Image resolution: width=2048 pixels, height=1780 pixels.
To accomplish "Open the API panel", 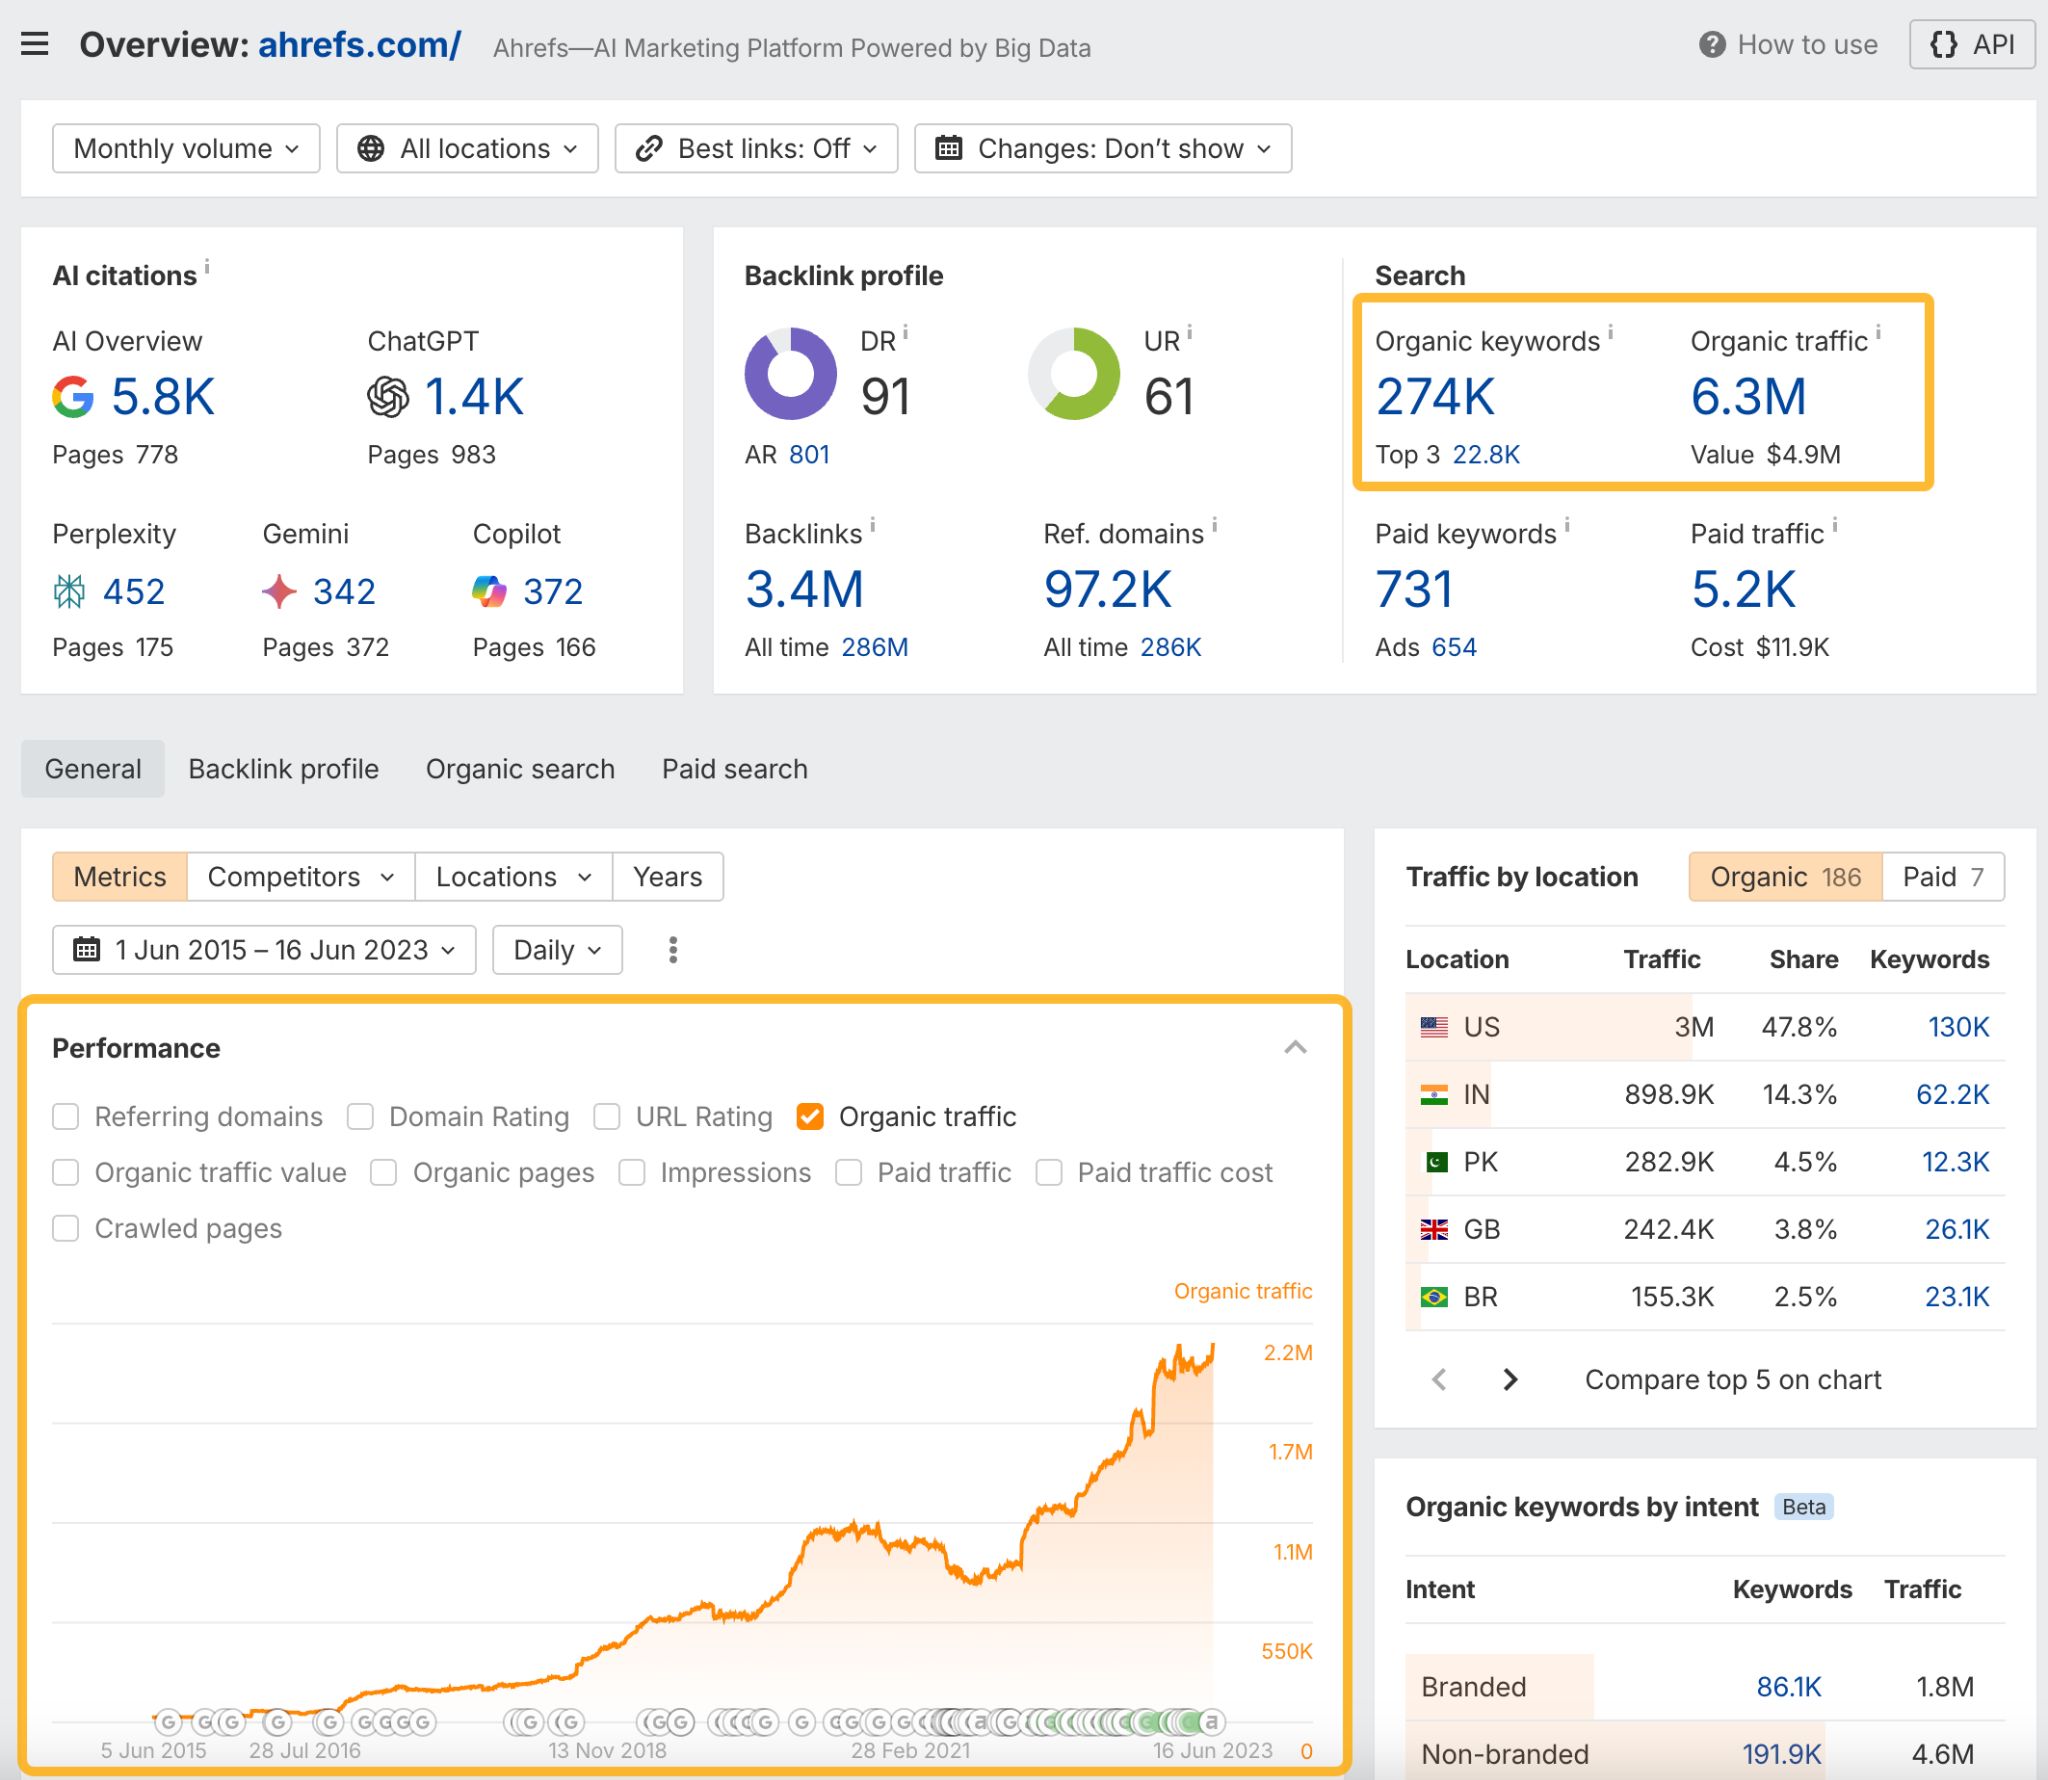I will coord(1972,44).
